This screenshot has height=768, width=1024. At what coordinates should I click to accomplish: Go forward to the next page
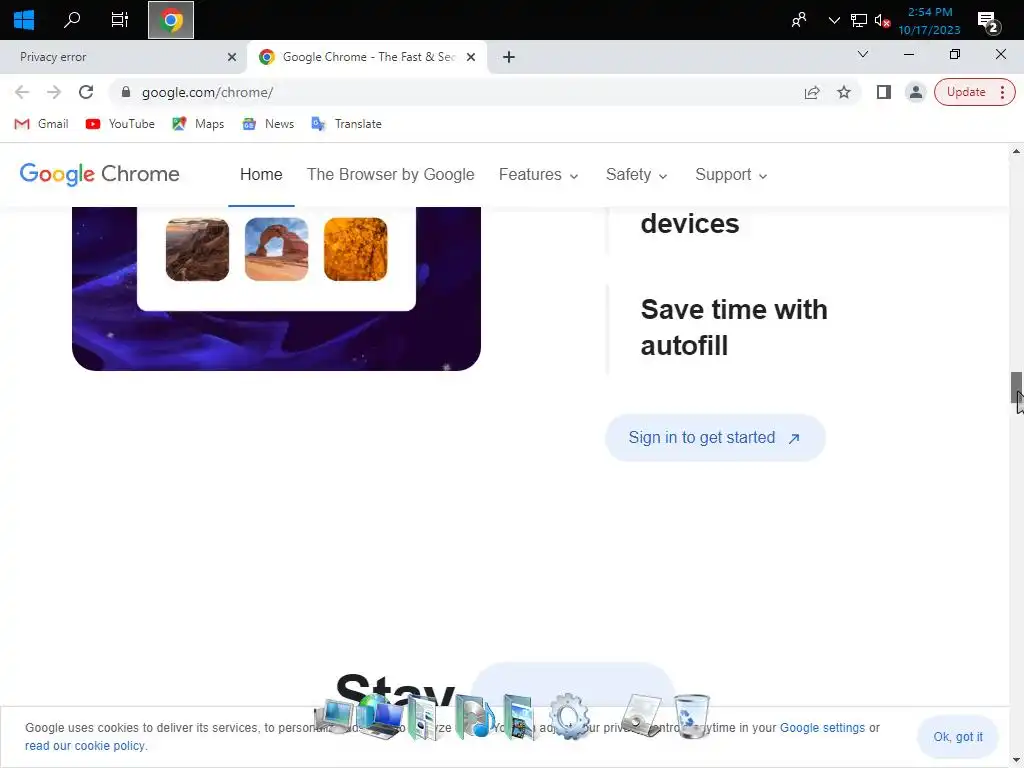tap(54, 92)
